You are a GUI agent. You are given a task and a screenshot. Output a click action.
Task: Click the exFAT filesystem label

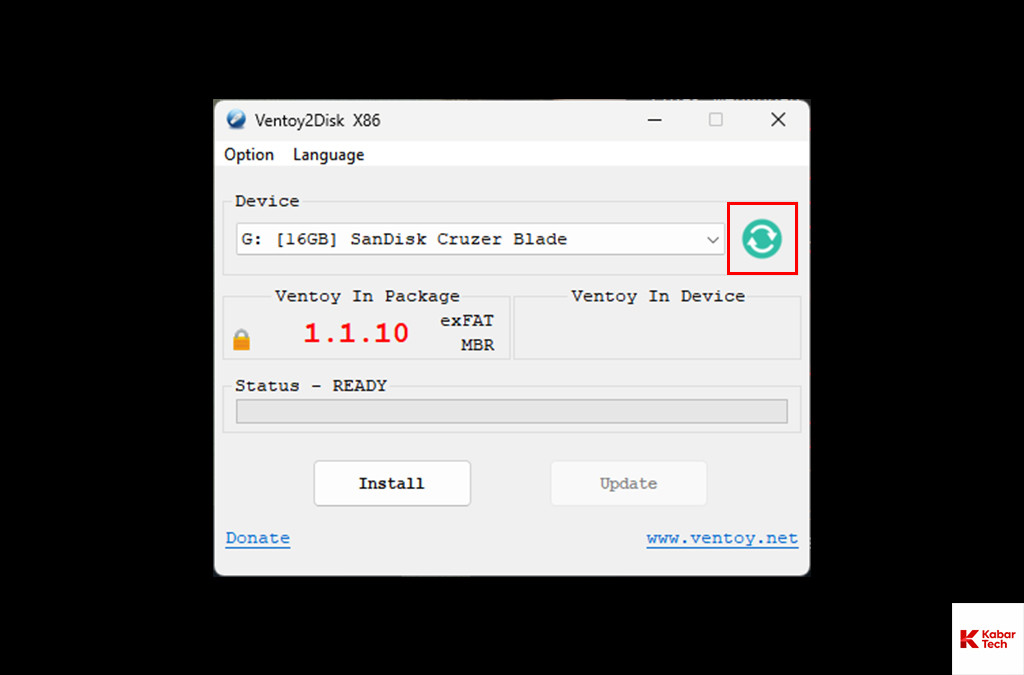[x=467, y=321]
